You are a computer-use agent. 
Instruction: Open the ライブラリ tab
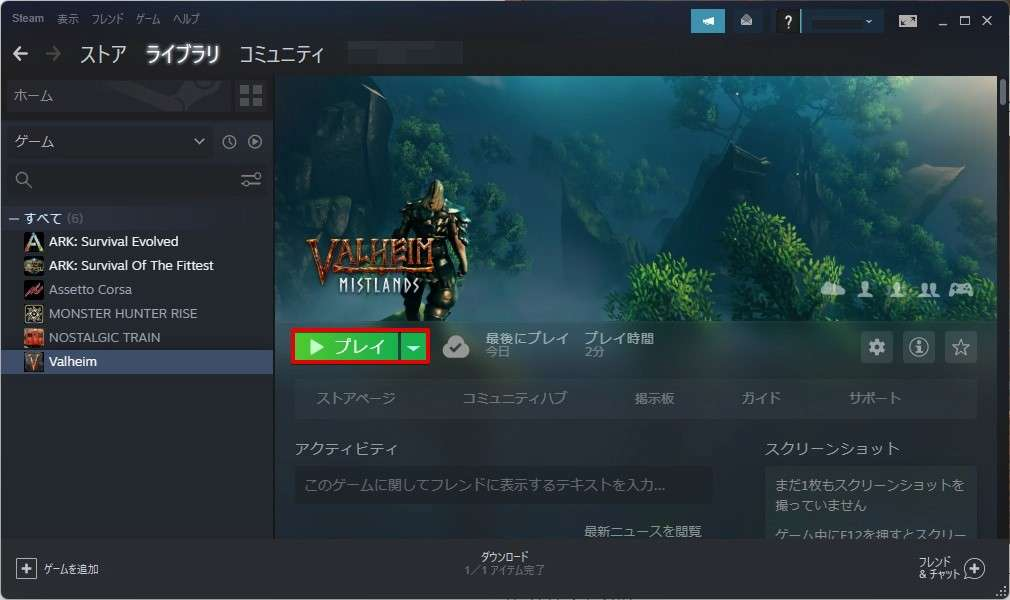click(182, 54)
